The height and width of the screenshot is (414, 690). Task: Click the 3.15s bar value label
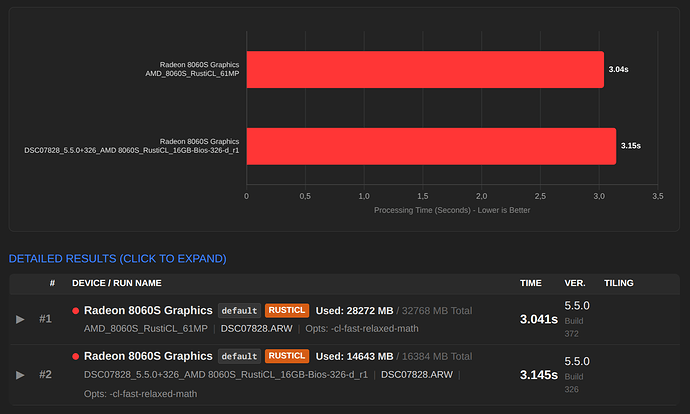631,146
